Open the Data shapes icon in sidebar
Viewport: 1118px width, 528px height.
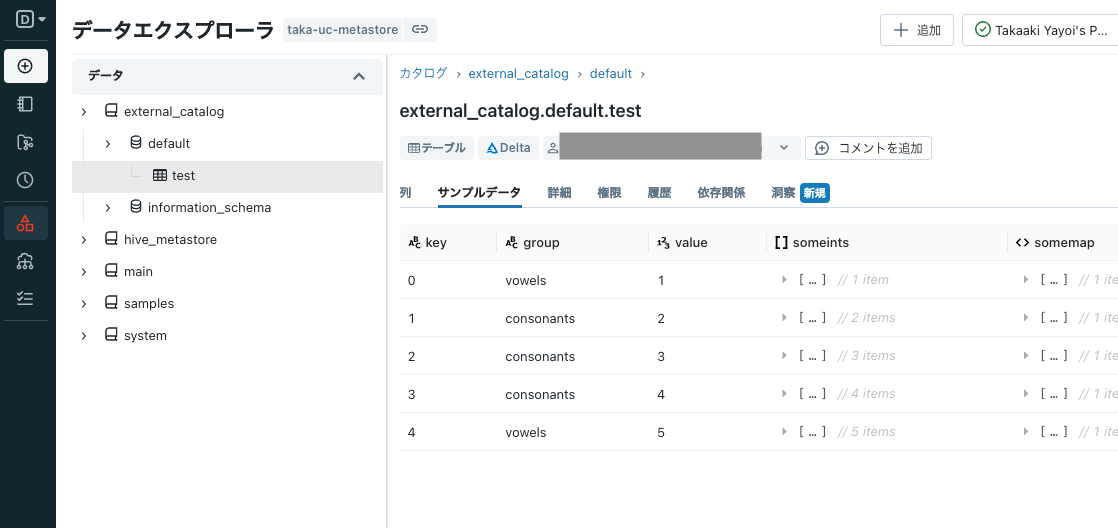[26, 223]
